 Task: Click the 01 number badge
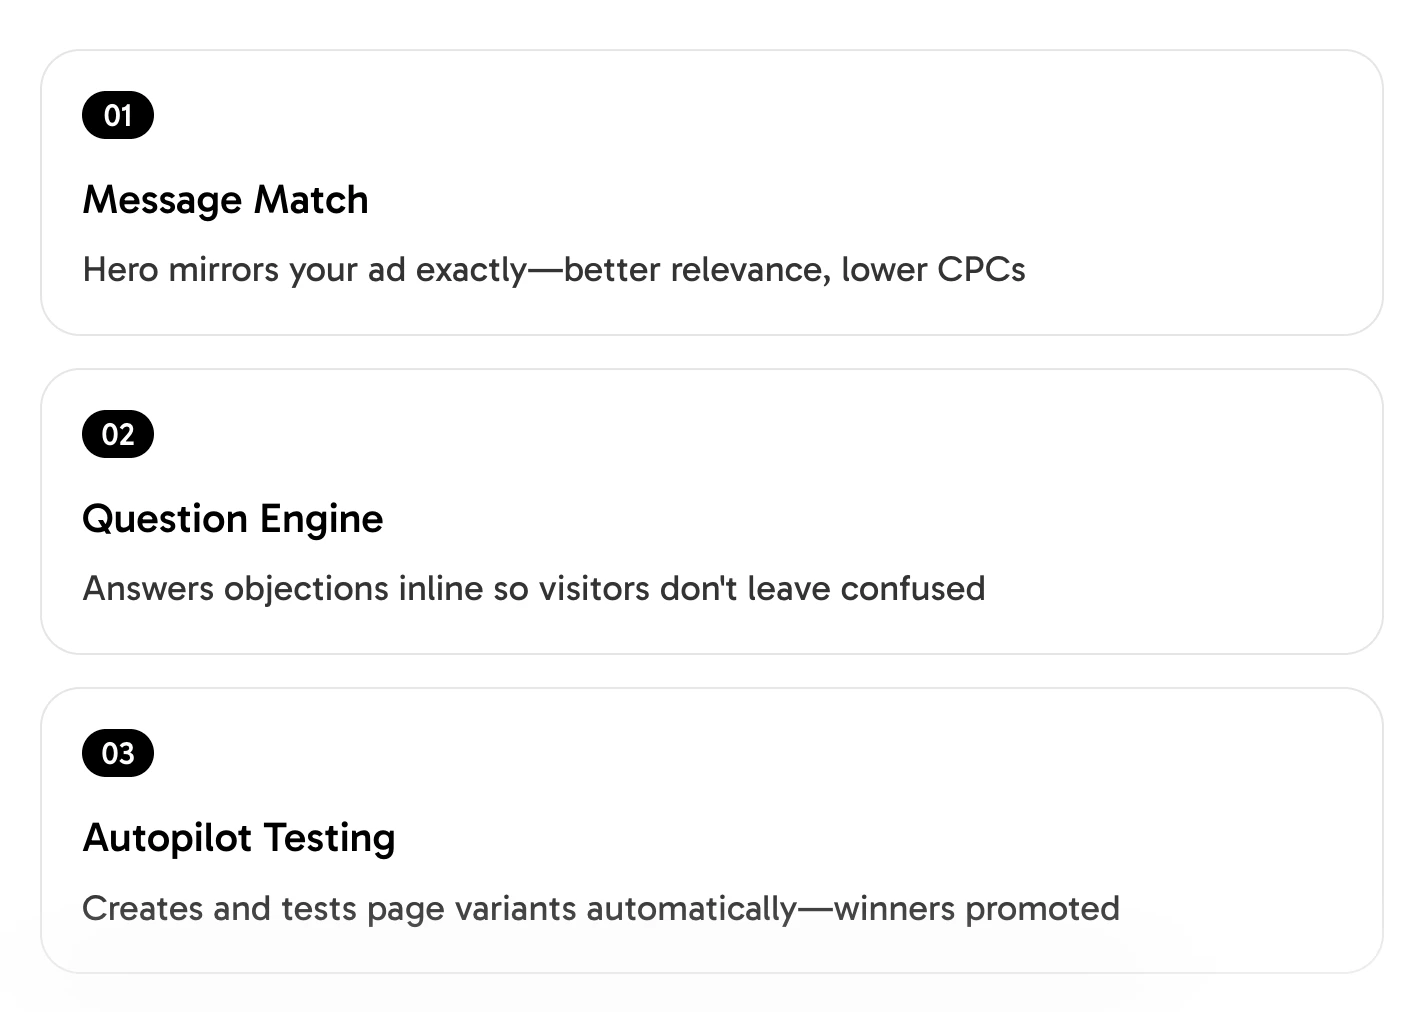[118, 115]
